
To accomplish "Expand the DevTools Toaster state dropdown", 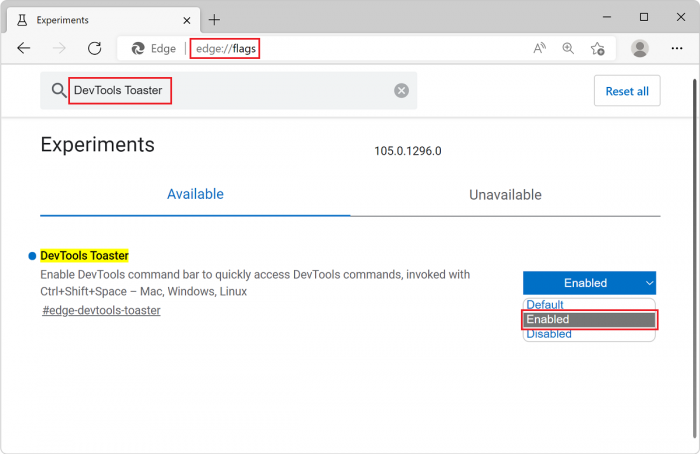I will click(589, 283).
